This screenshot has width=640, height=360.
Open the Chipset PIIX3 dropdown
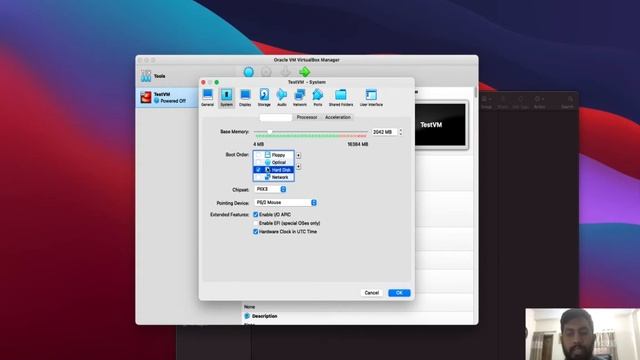(270, 189)
